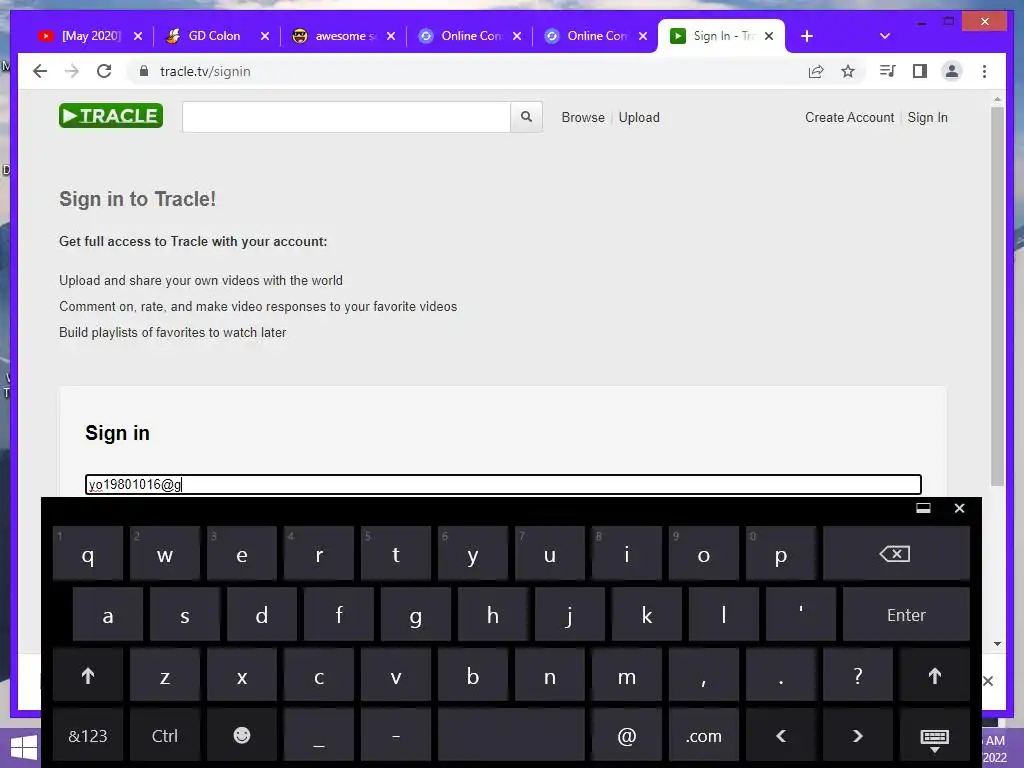The height and width of the screenshot is (768, 1024).
Task: Click the address bar URL
Action: (x=205, y=71)
